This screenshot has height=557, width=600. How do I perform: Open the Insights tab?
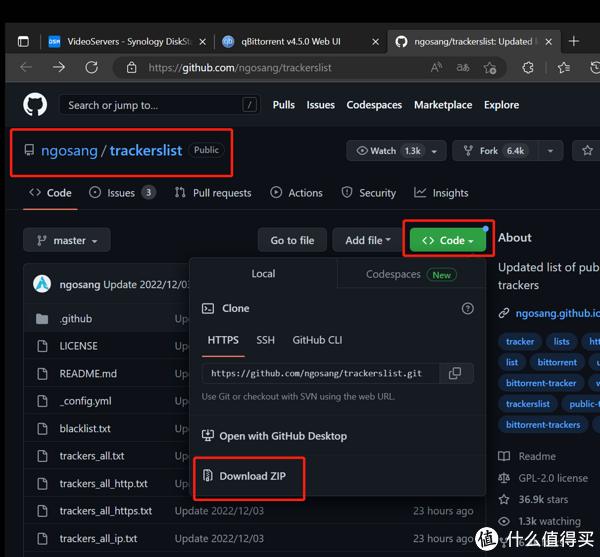[x=441, y=193]
